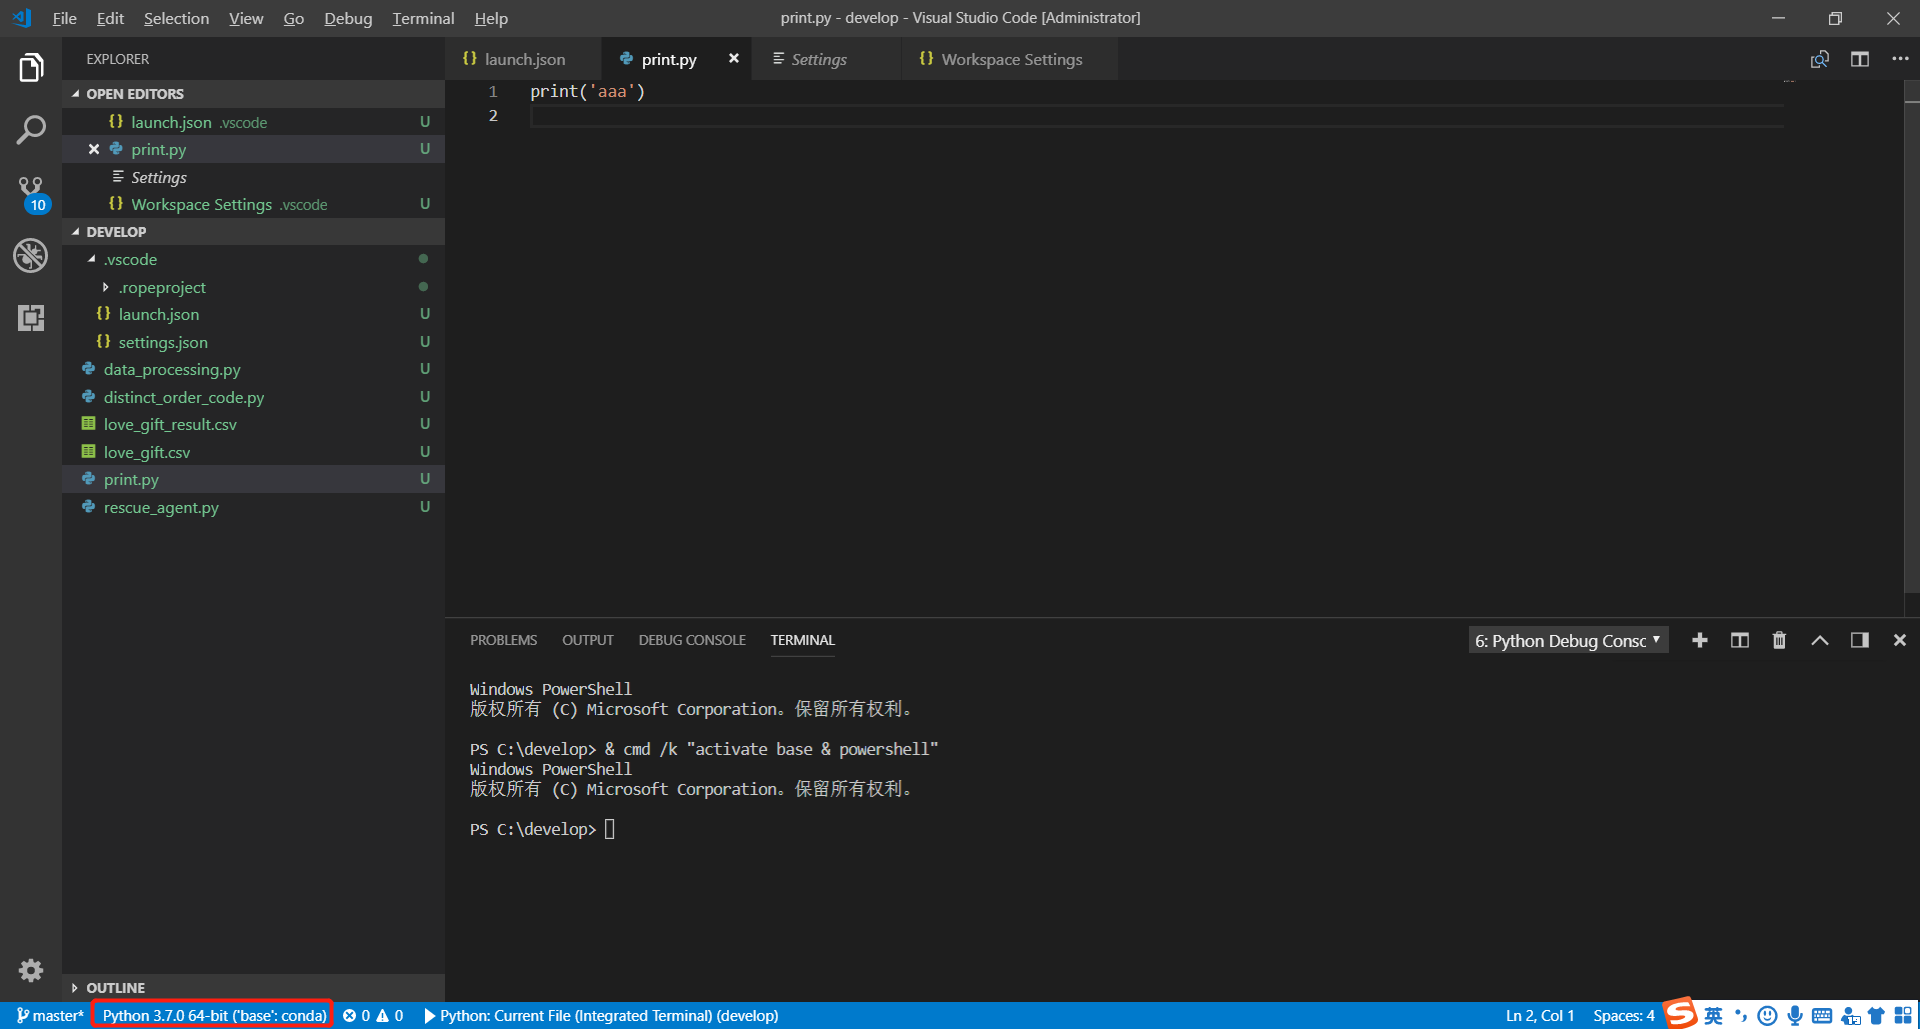Create a new terminal with plus icon

pyautogui.click(x=1700, y=640)
